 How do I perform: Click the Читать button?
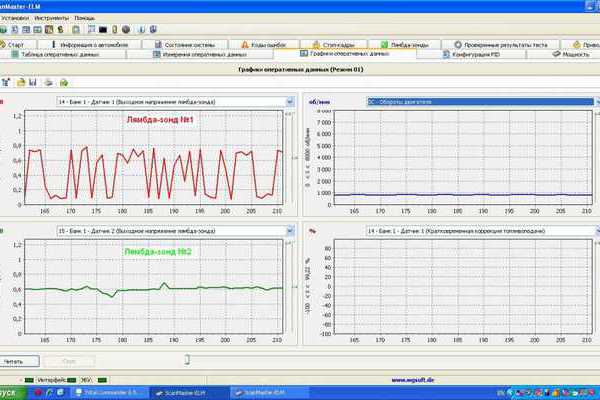pyautogui.click(x=21, y=360)
